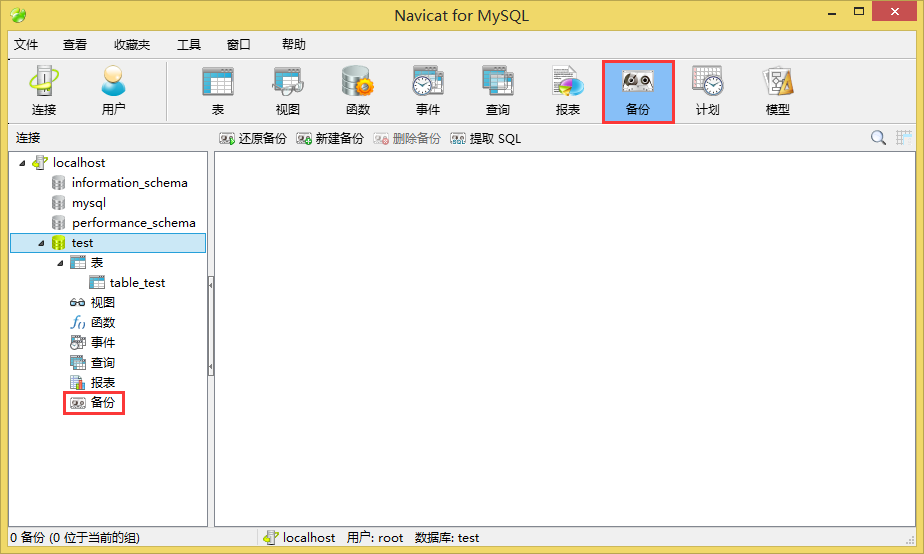
Task: Open the 窗口 (Window) menu
Action: coord(239,45)
